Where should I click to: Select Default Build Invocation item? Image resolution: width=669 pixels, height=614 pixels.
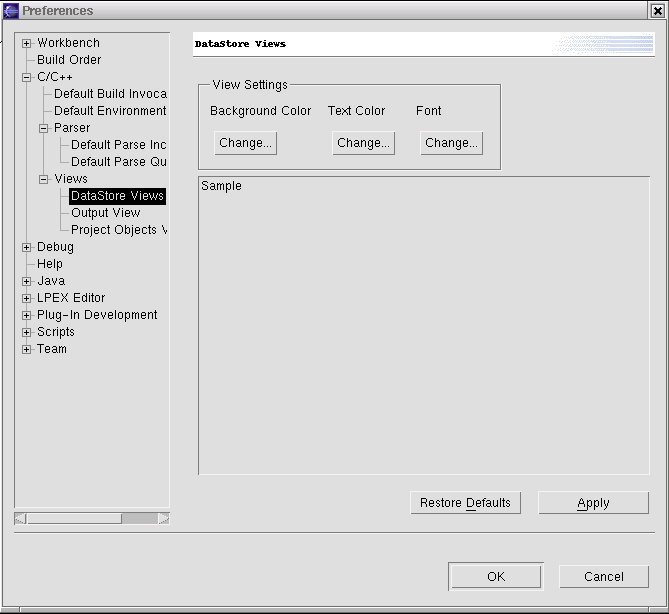pyautogui.click(x=110, y=94)
